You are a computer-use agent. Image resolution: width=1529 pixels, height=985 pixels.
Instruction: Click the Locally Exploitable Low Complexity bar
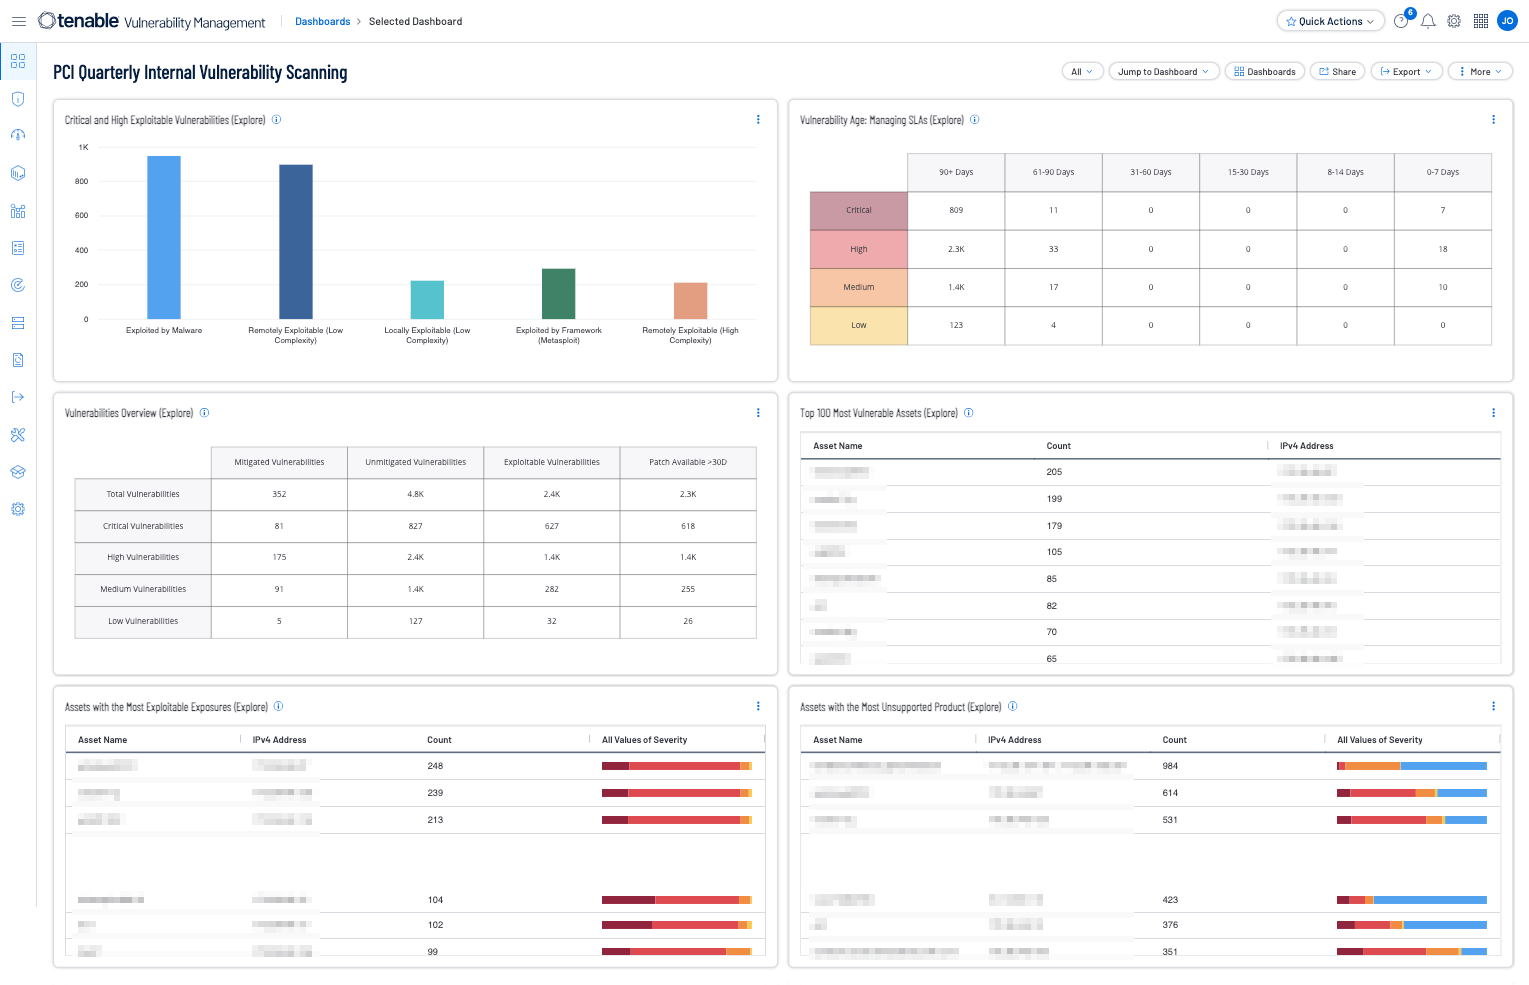click(427, 300)
